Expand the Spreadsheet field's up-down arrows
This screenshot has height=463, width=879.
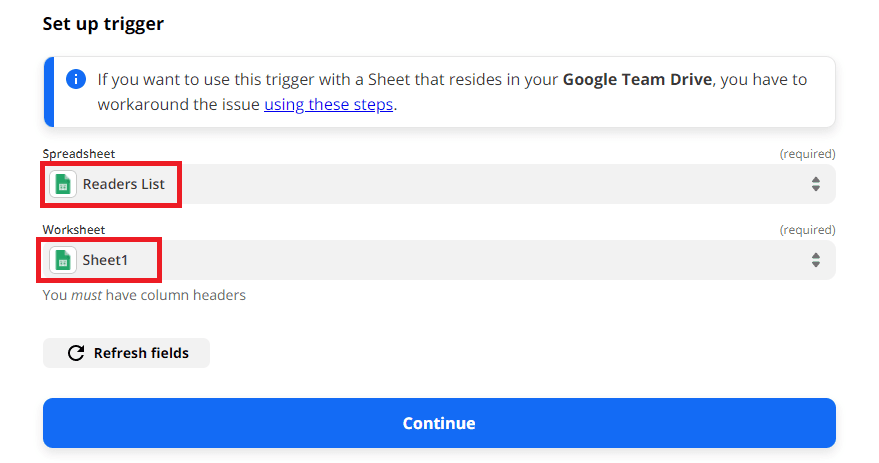[x=815, y=184]
